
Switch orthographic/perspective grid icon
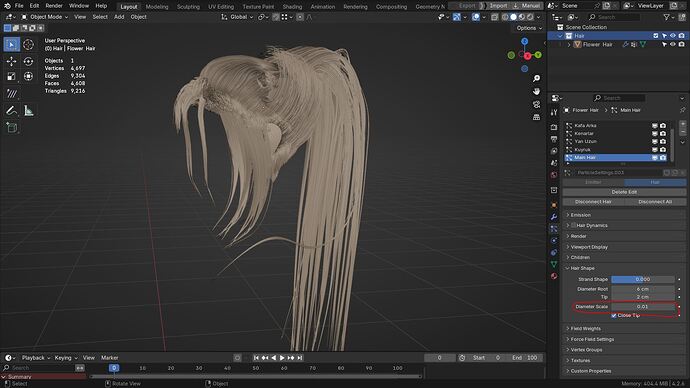click(x=536, y=117)
